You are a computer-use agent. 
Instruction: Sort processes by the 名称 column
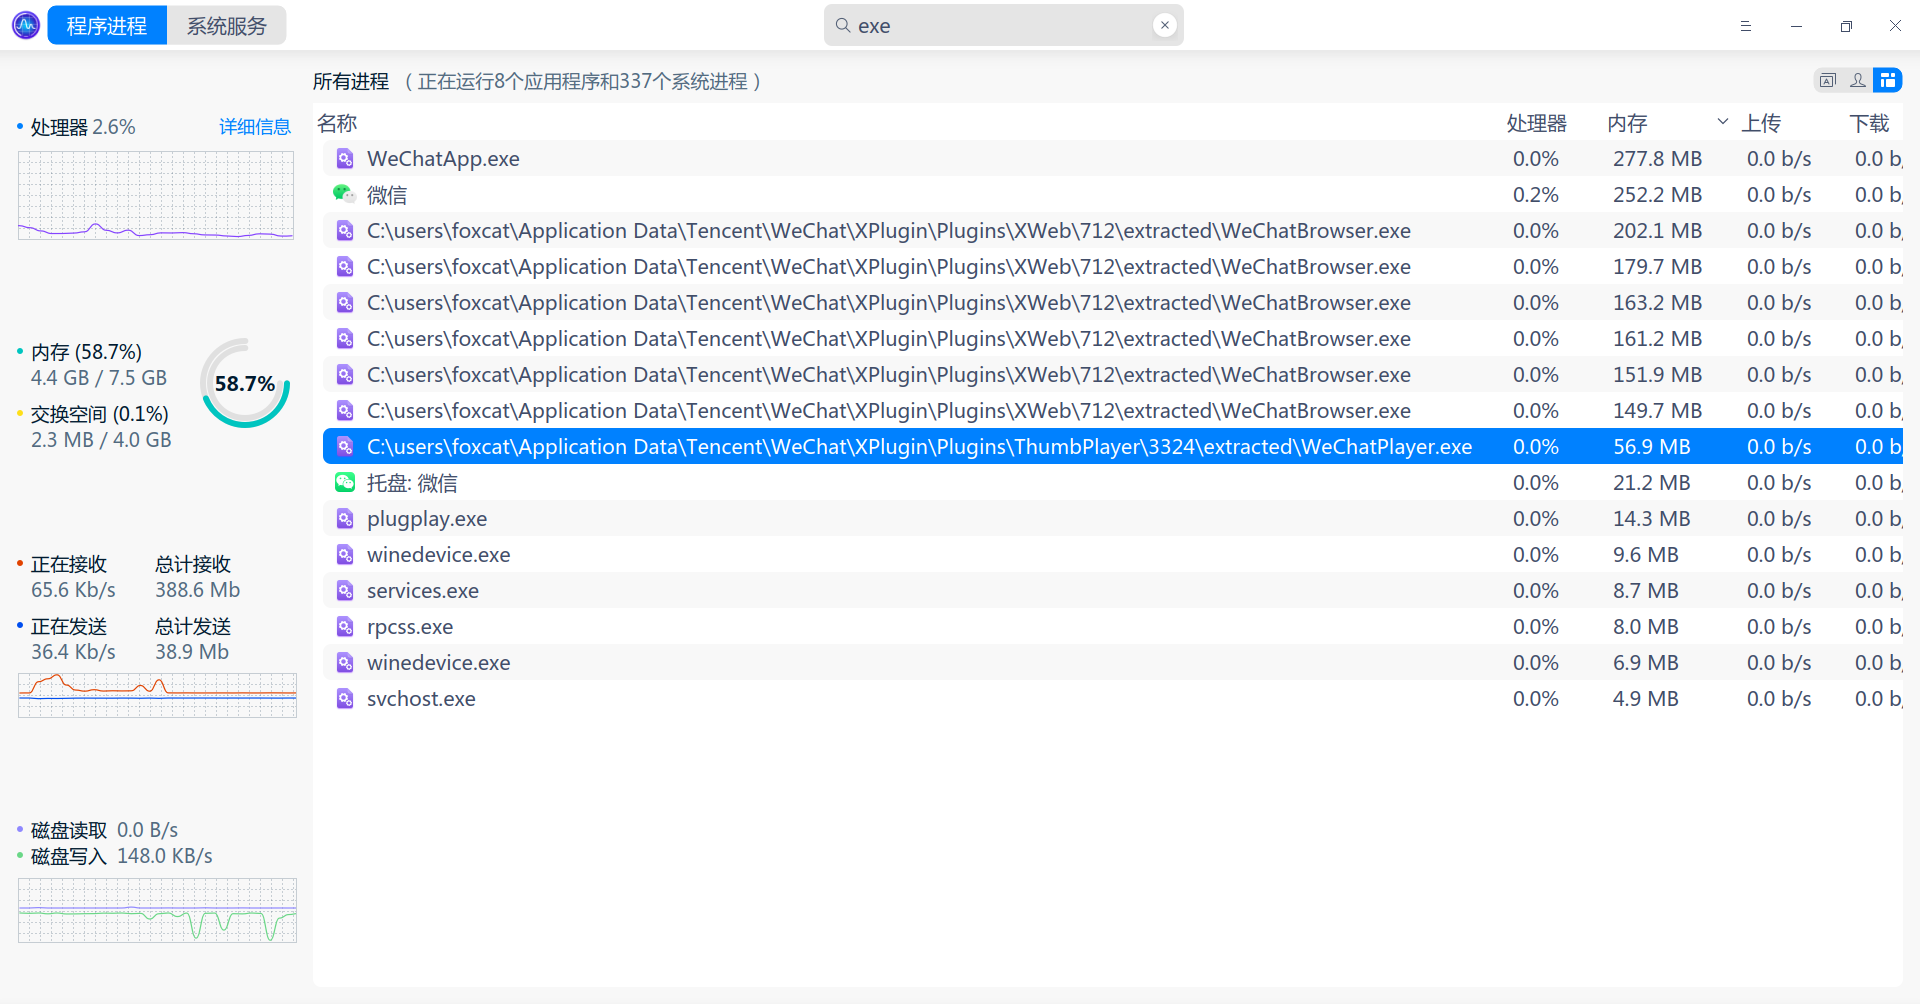pos(337,123)
